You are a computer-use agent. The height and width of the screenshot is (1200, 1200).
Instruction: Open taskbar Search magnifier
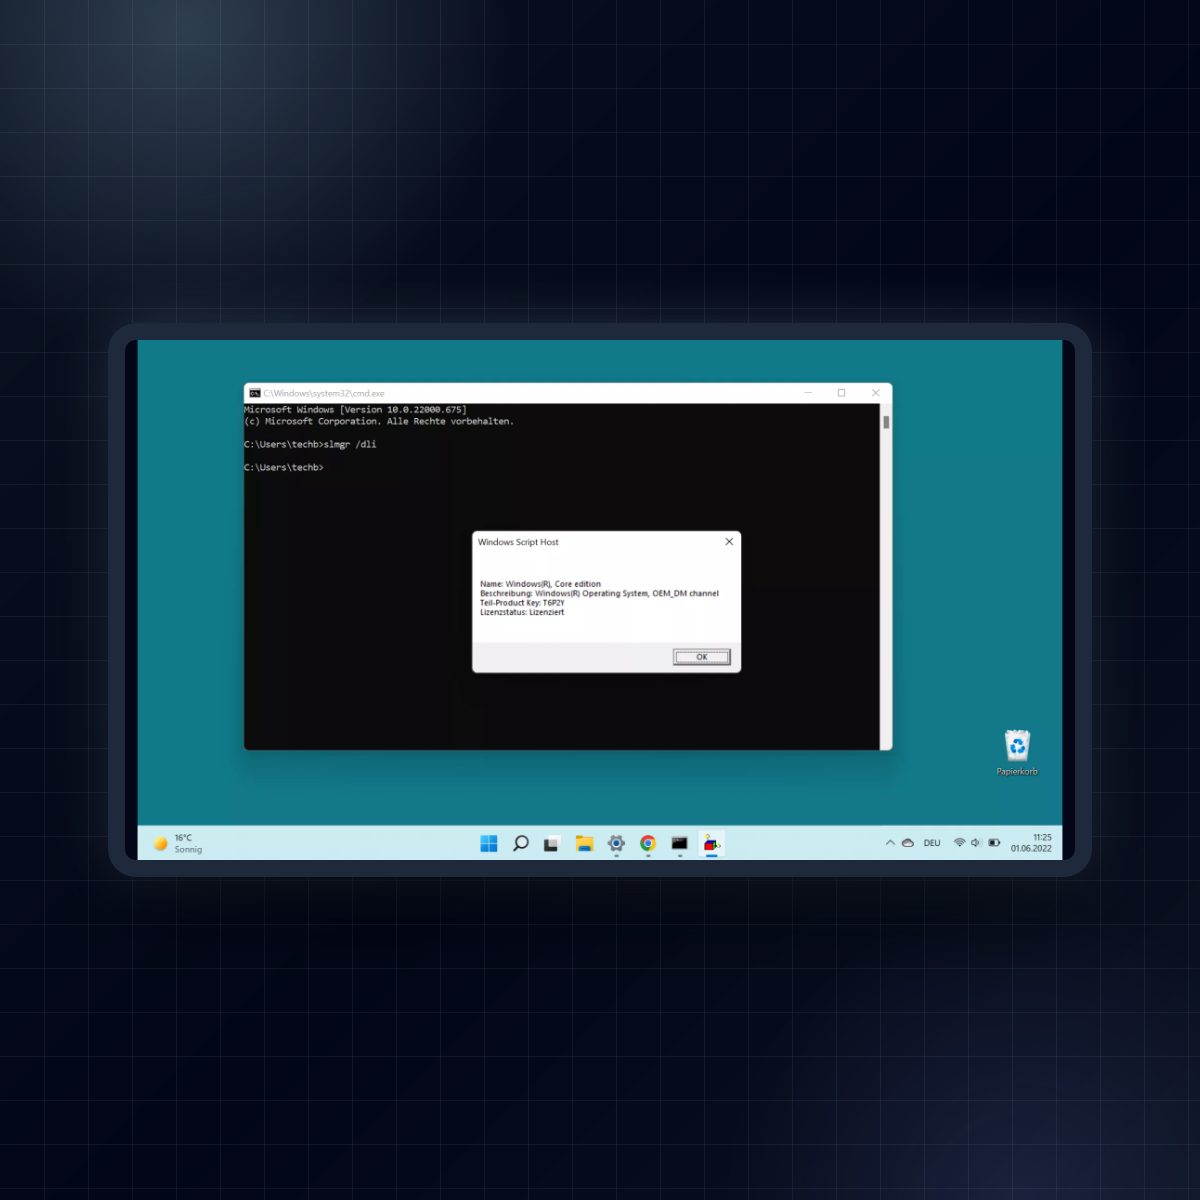pos(521,843)
